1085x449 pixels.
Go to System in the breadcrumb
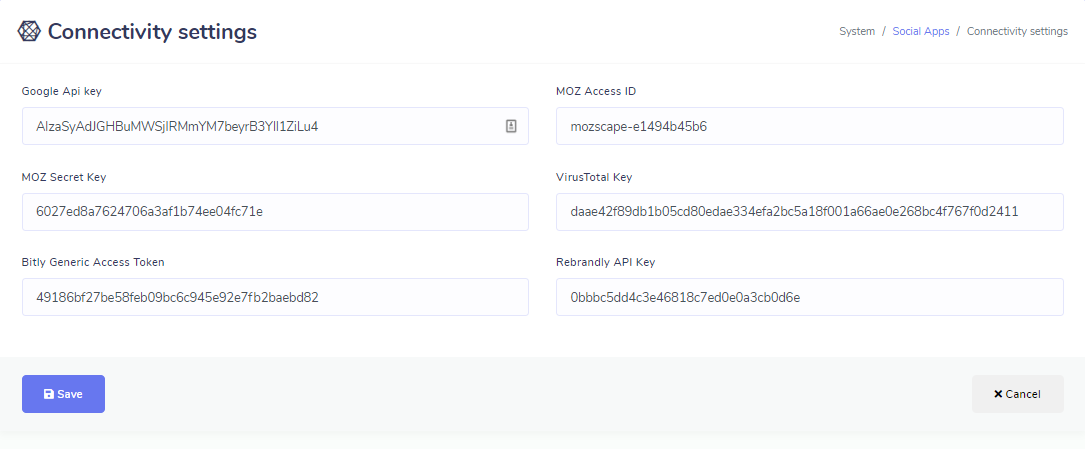pos(857,32)
